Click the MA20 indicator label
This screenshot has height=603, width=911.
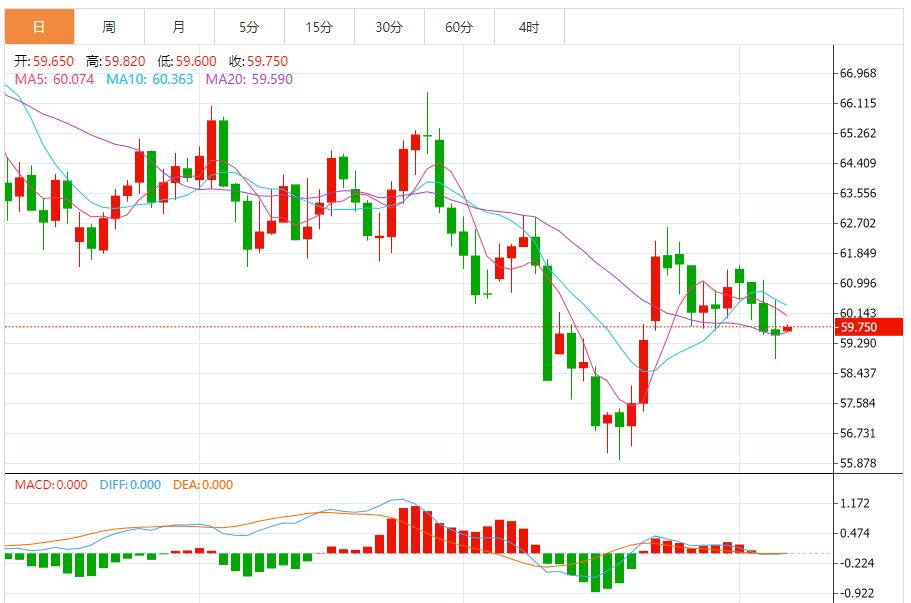[x=249, y=79]
